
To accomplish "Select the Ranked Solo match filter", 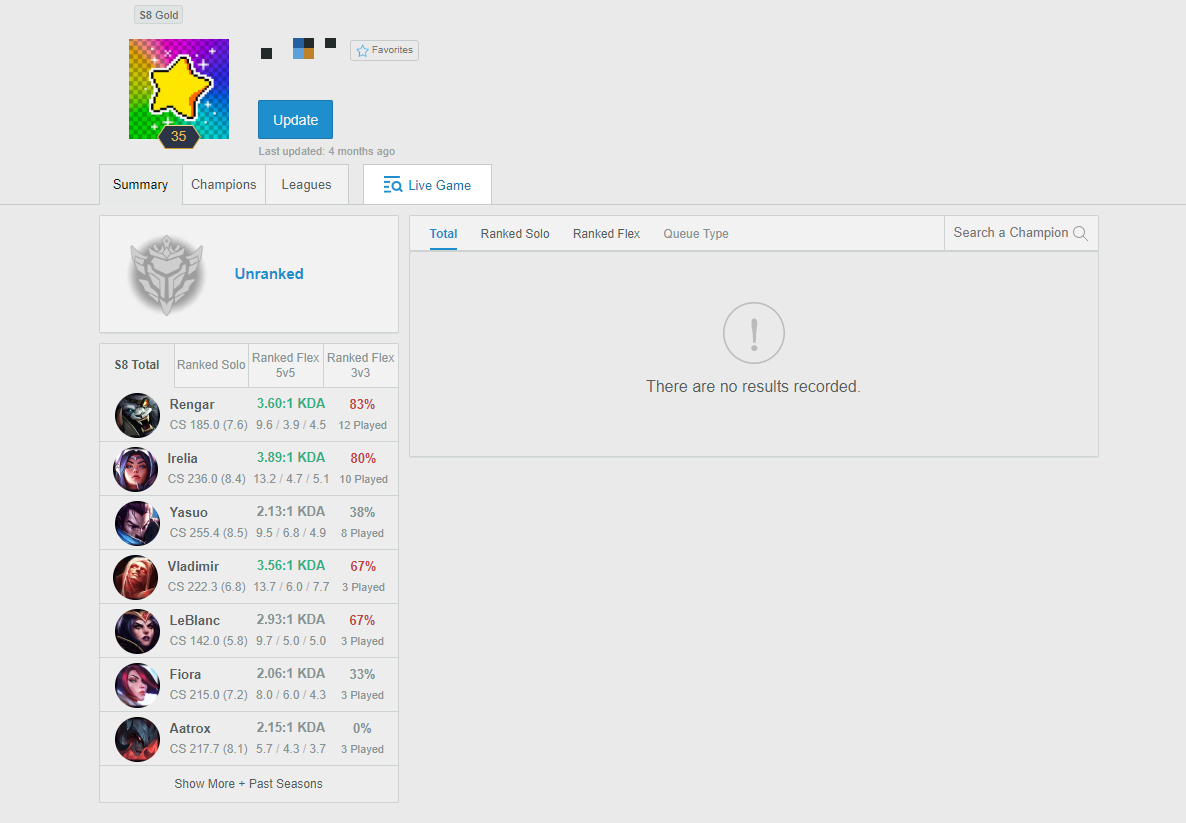I will click(x=515, y=234).
